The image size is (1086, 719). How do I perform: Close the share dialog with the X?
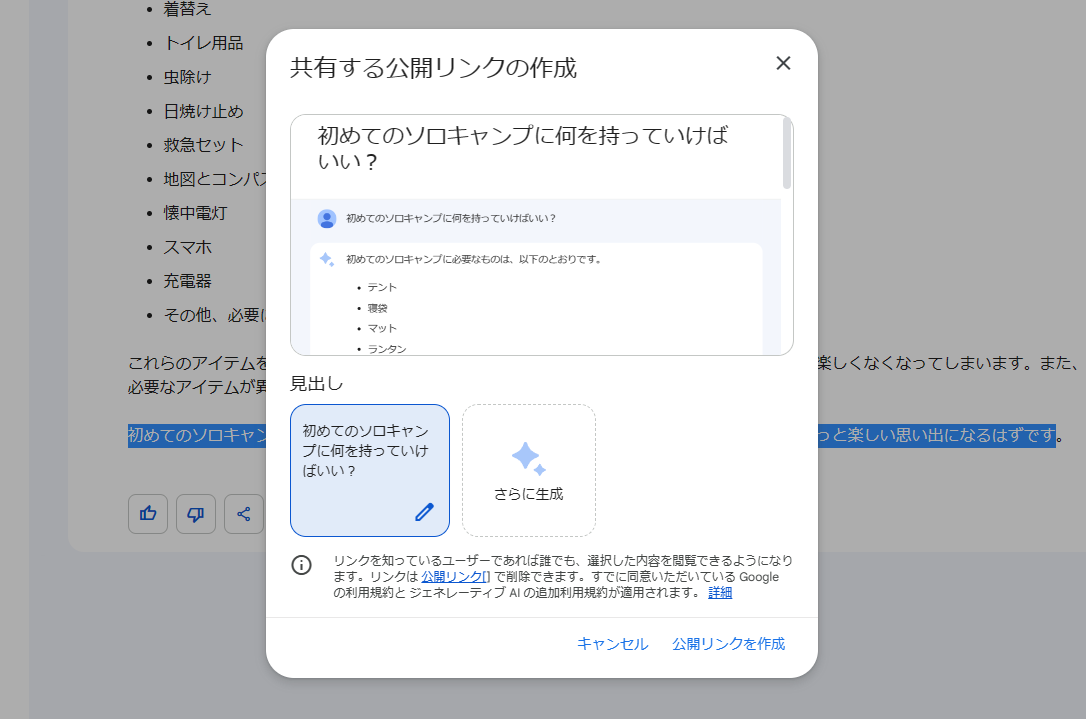pyautogui.click(x=783, y=63)
